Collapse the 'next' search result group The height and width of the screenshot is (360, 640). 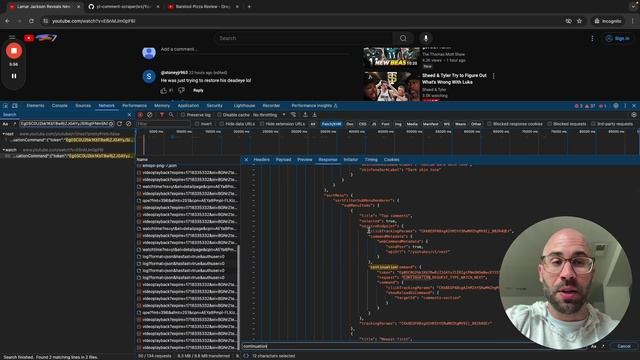(x=4, y=134)
